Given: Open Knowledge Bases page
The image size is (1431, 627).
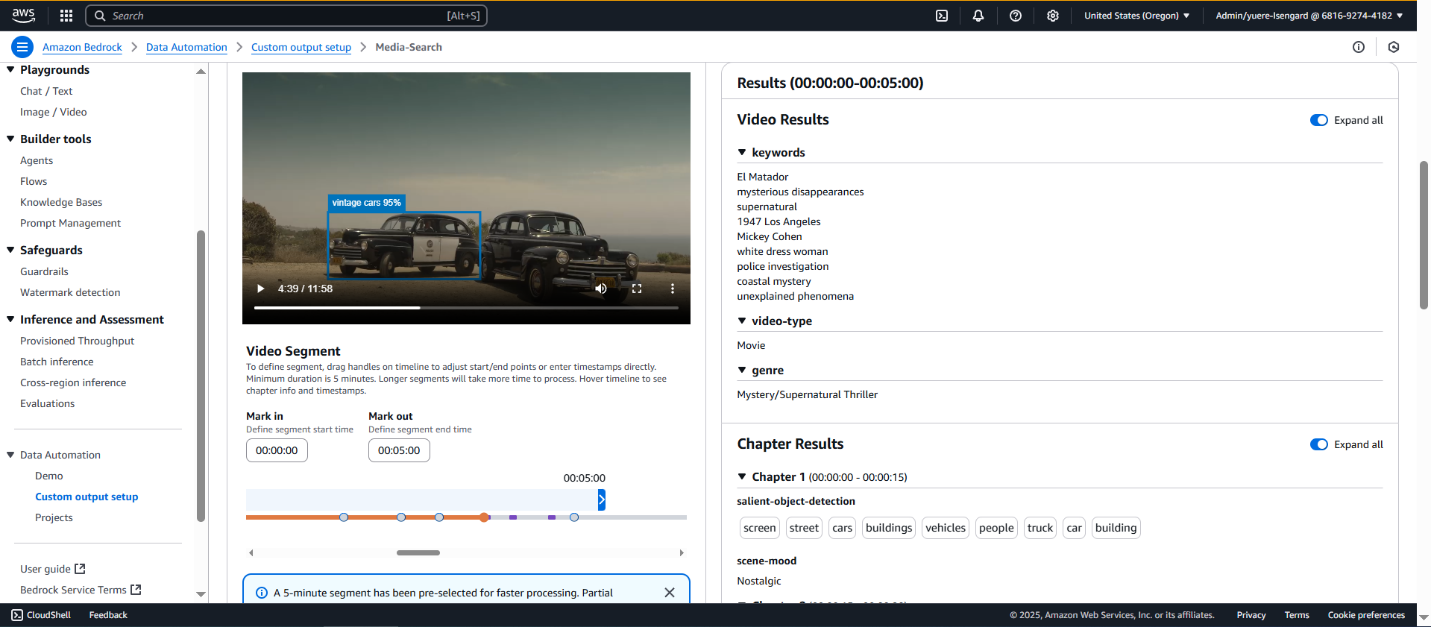Looking at the screenshot, I should pos(61,202).
